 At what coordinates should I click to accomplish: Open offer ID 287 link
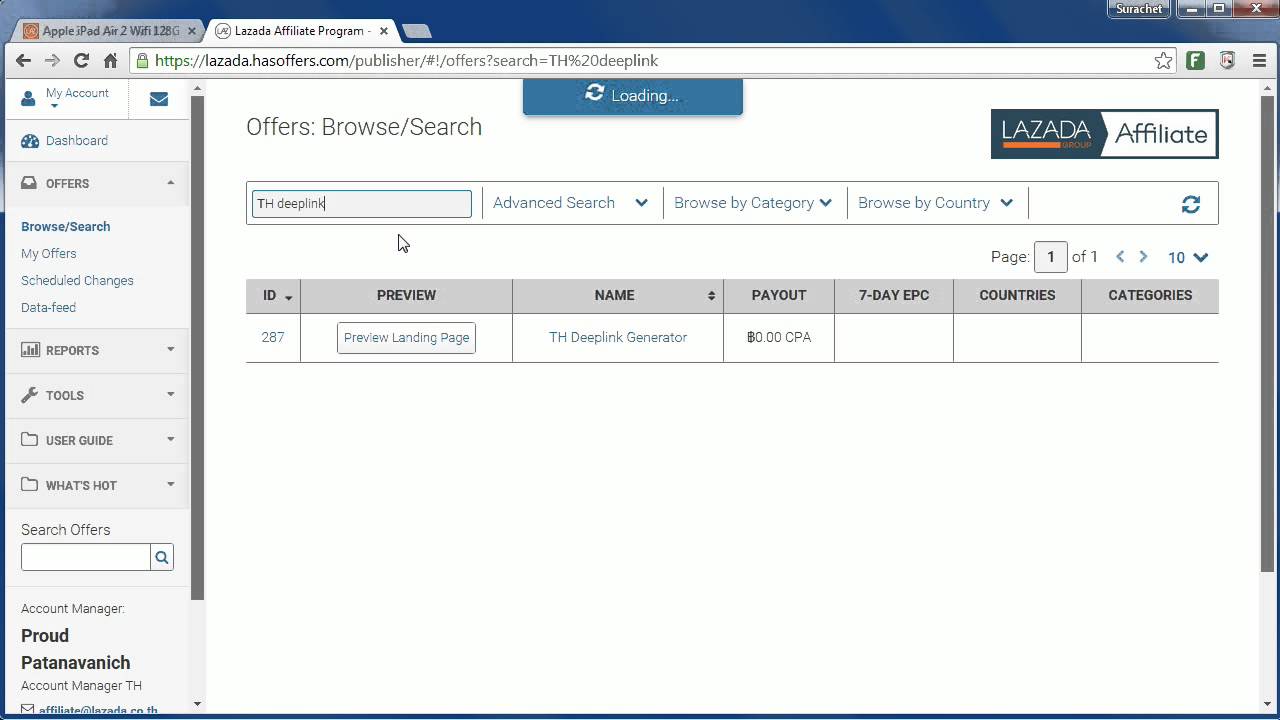pyautogui.click(x=273, y=338)
